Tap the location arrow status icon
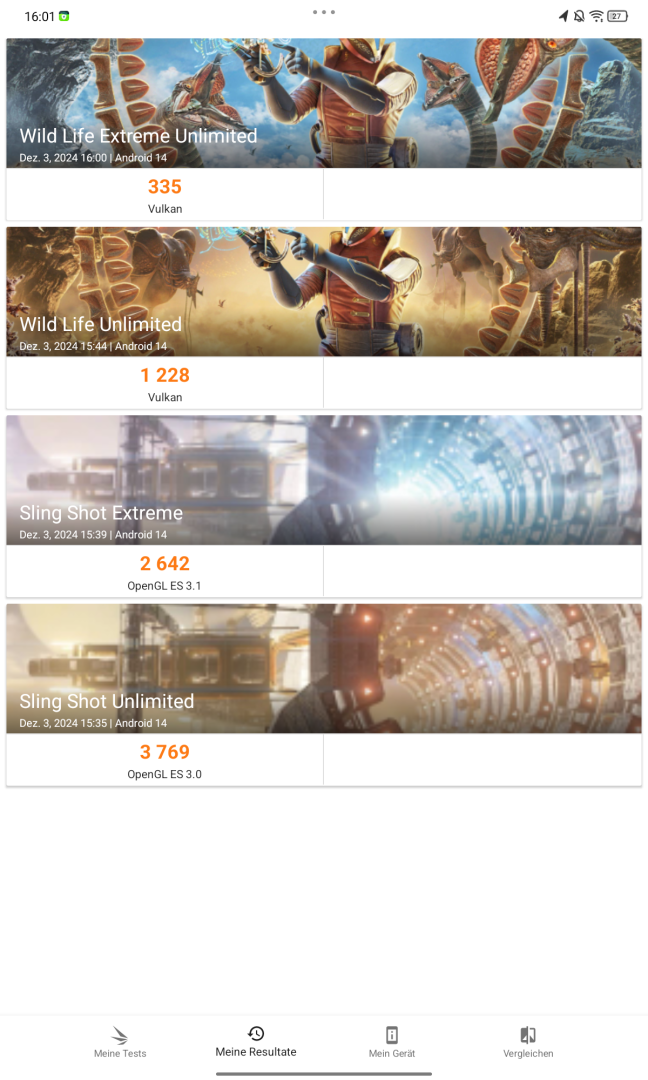Image resolution: width=648 pixels, height=1080 pixels. click(563, 16)
